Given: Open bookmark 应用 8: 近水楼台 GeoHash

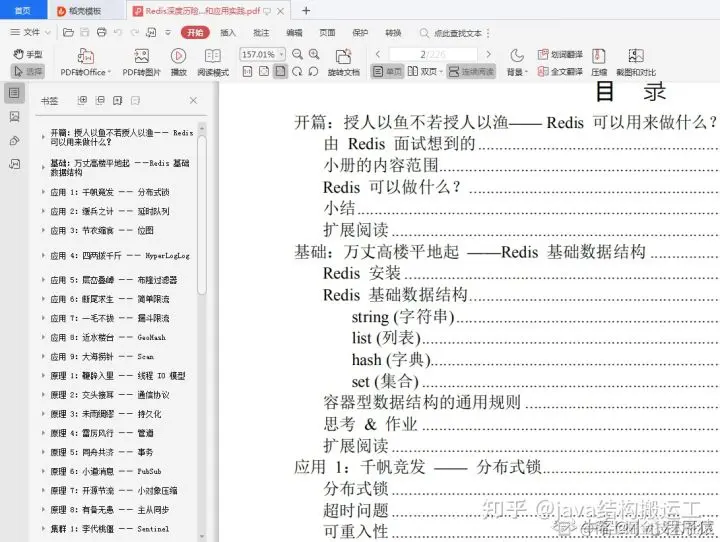Looking at the screenshot, I should click(108, 338).
